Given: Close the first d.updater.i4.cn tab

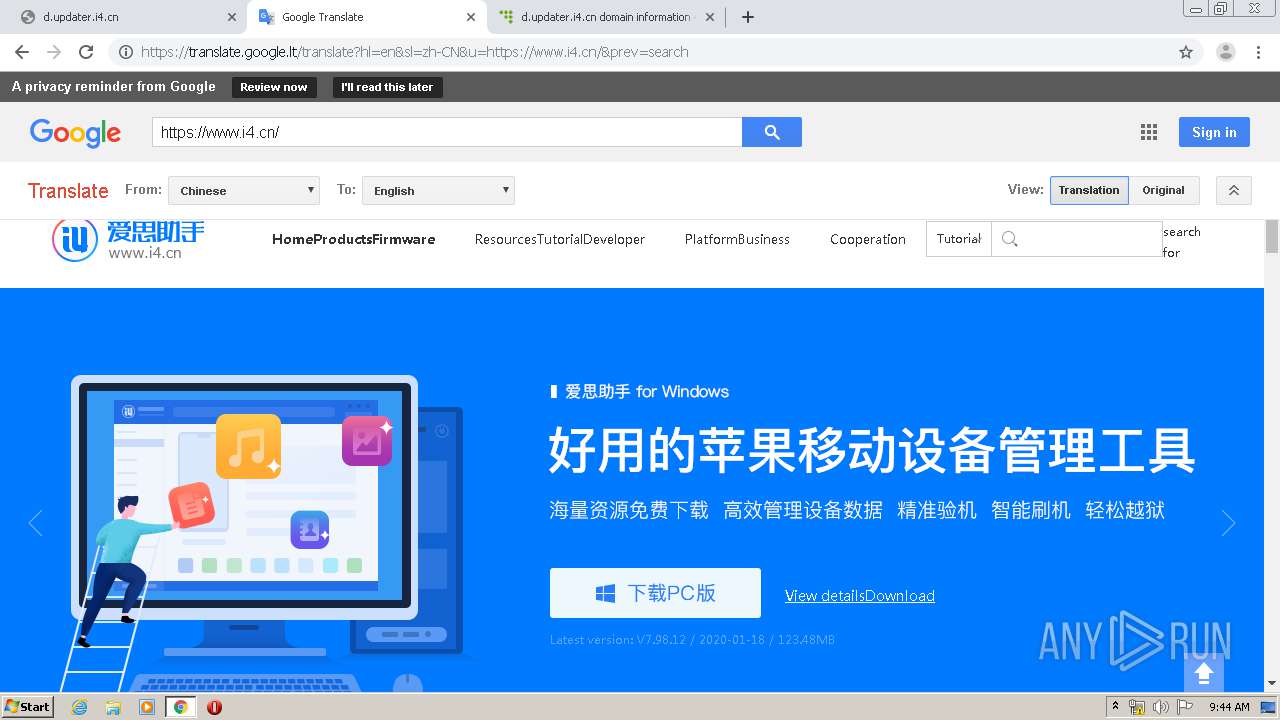Looking at the screenshot, I should 231,17.
